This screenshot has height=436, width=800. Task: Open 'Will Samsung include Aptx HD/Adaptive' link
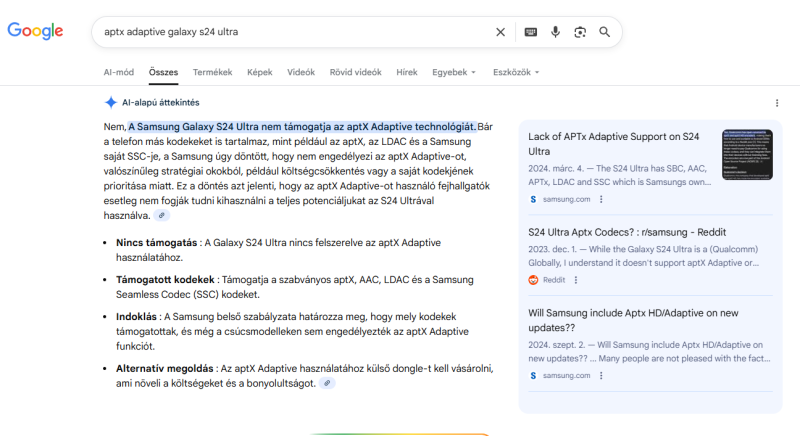coord(633,320)
